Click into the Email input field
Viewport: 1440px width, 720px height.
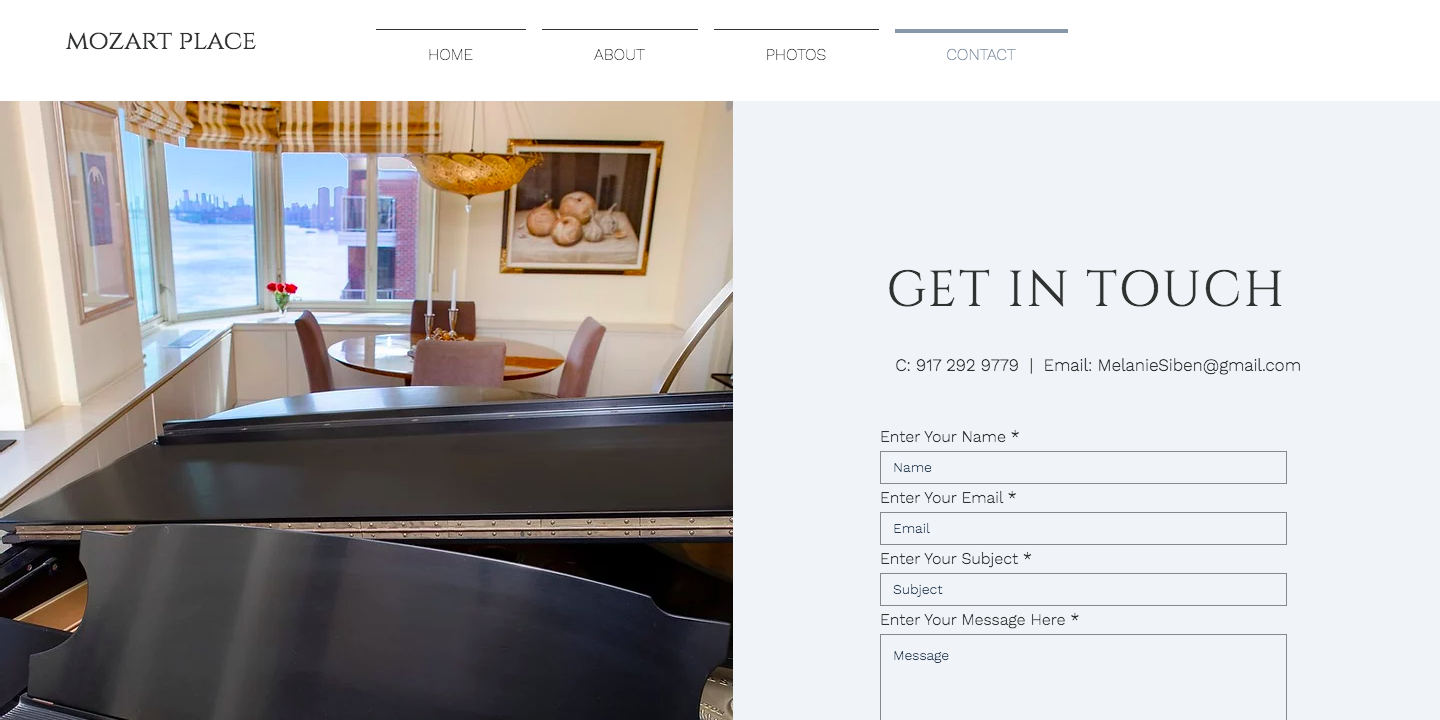coord(1083,528)
